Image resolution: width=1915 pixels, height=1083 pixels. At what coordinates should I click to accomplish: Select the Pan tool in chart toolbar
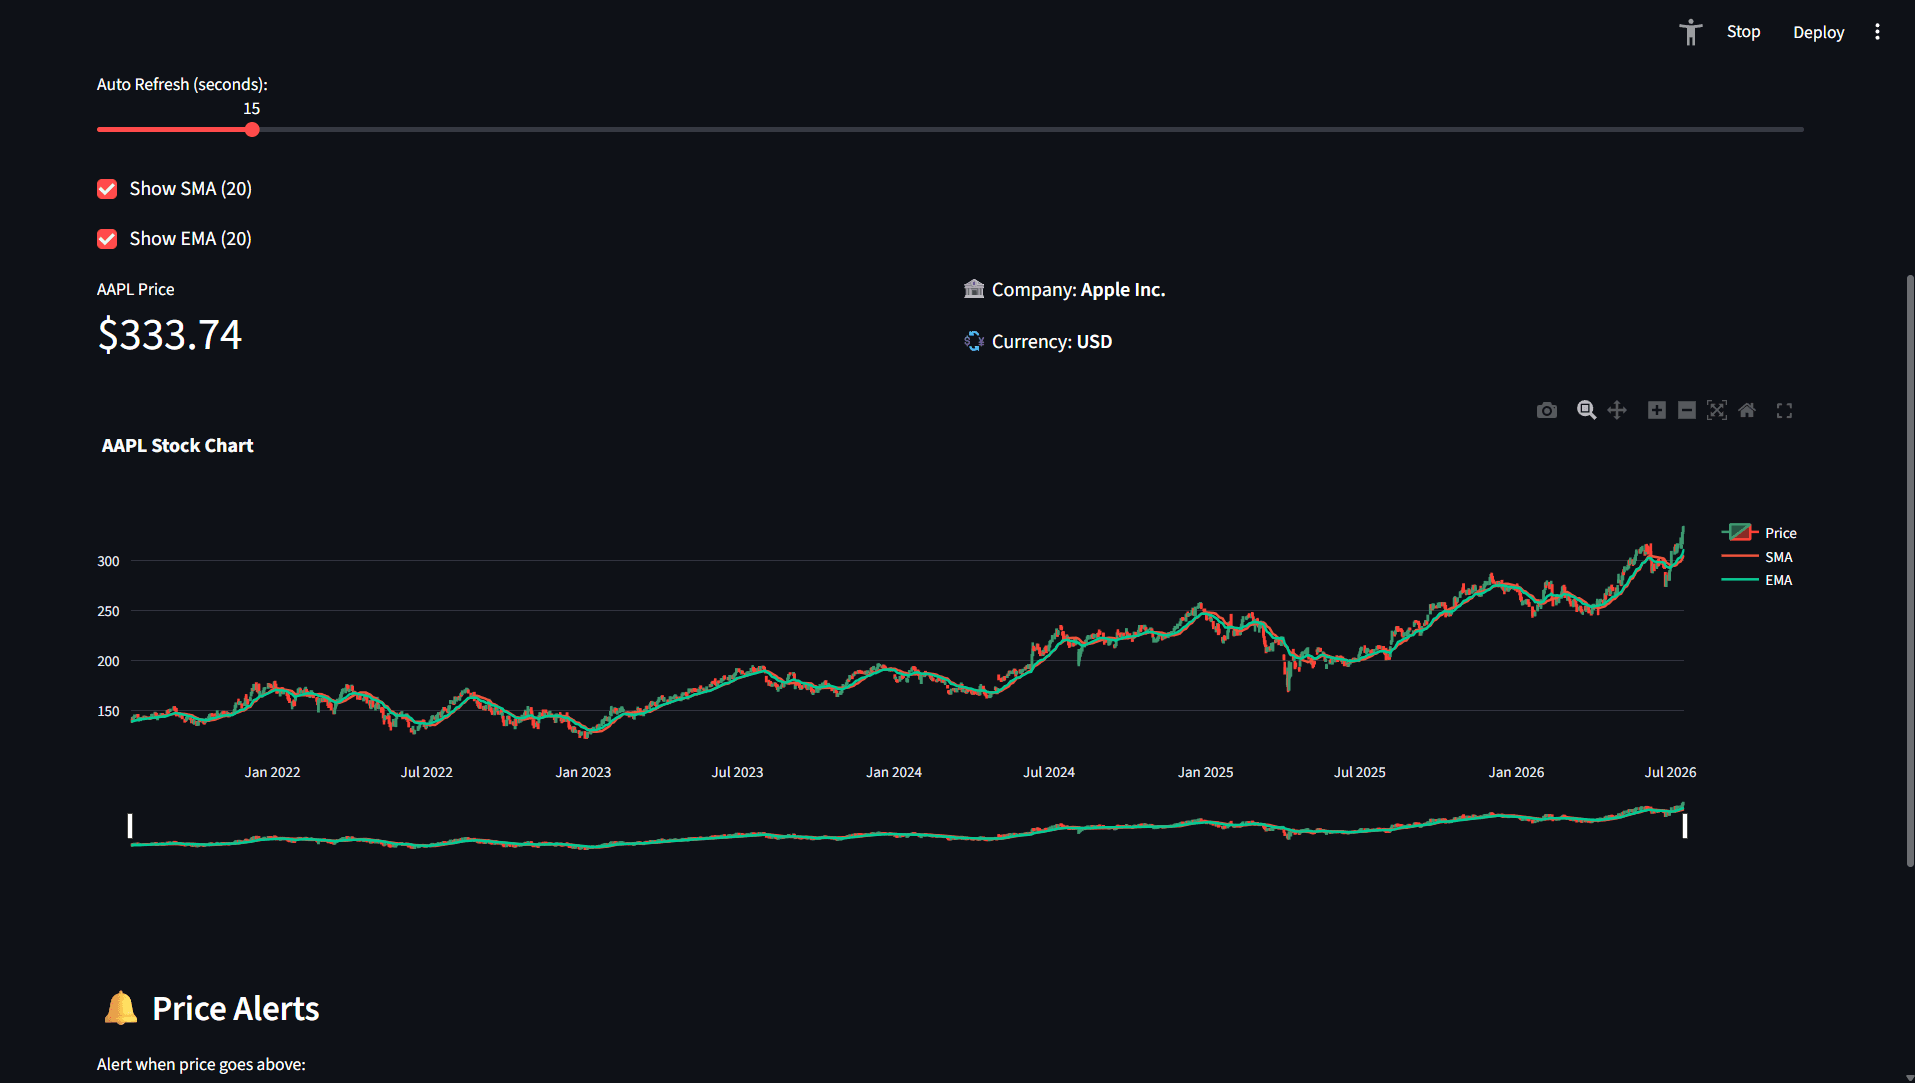pyautogui.click(x=1617, y=411)
